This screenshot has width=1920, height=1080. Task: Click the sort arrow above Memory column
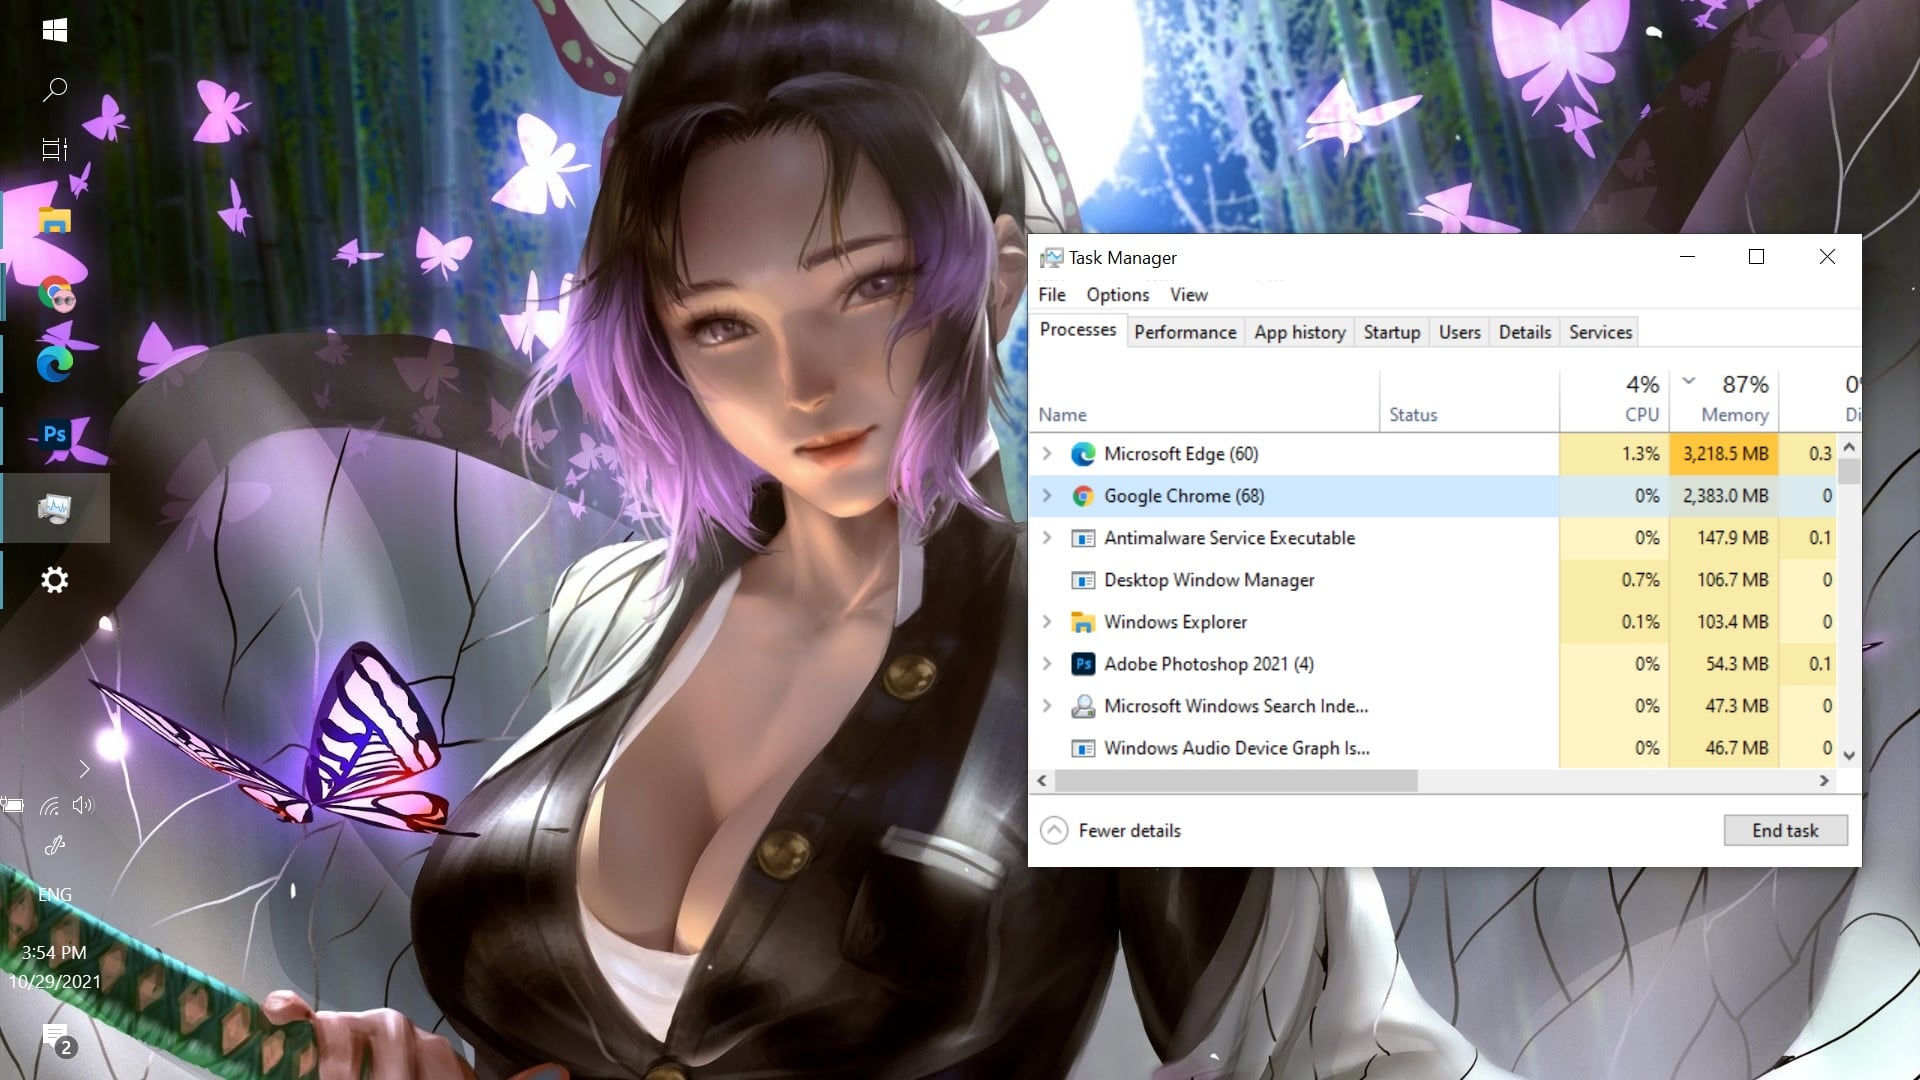pyautogui.click(x=1689, y=380)
